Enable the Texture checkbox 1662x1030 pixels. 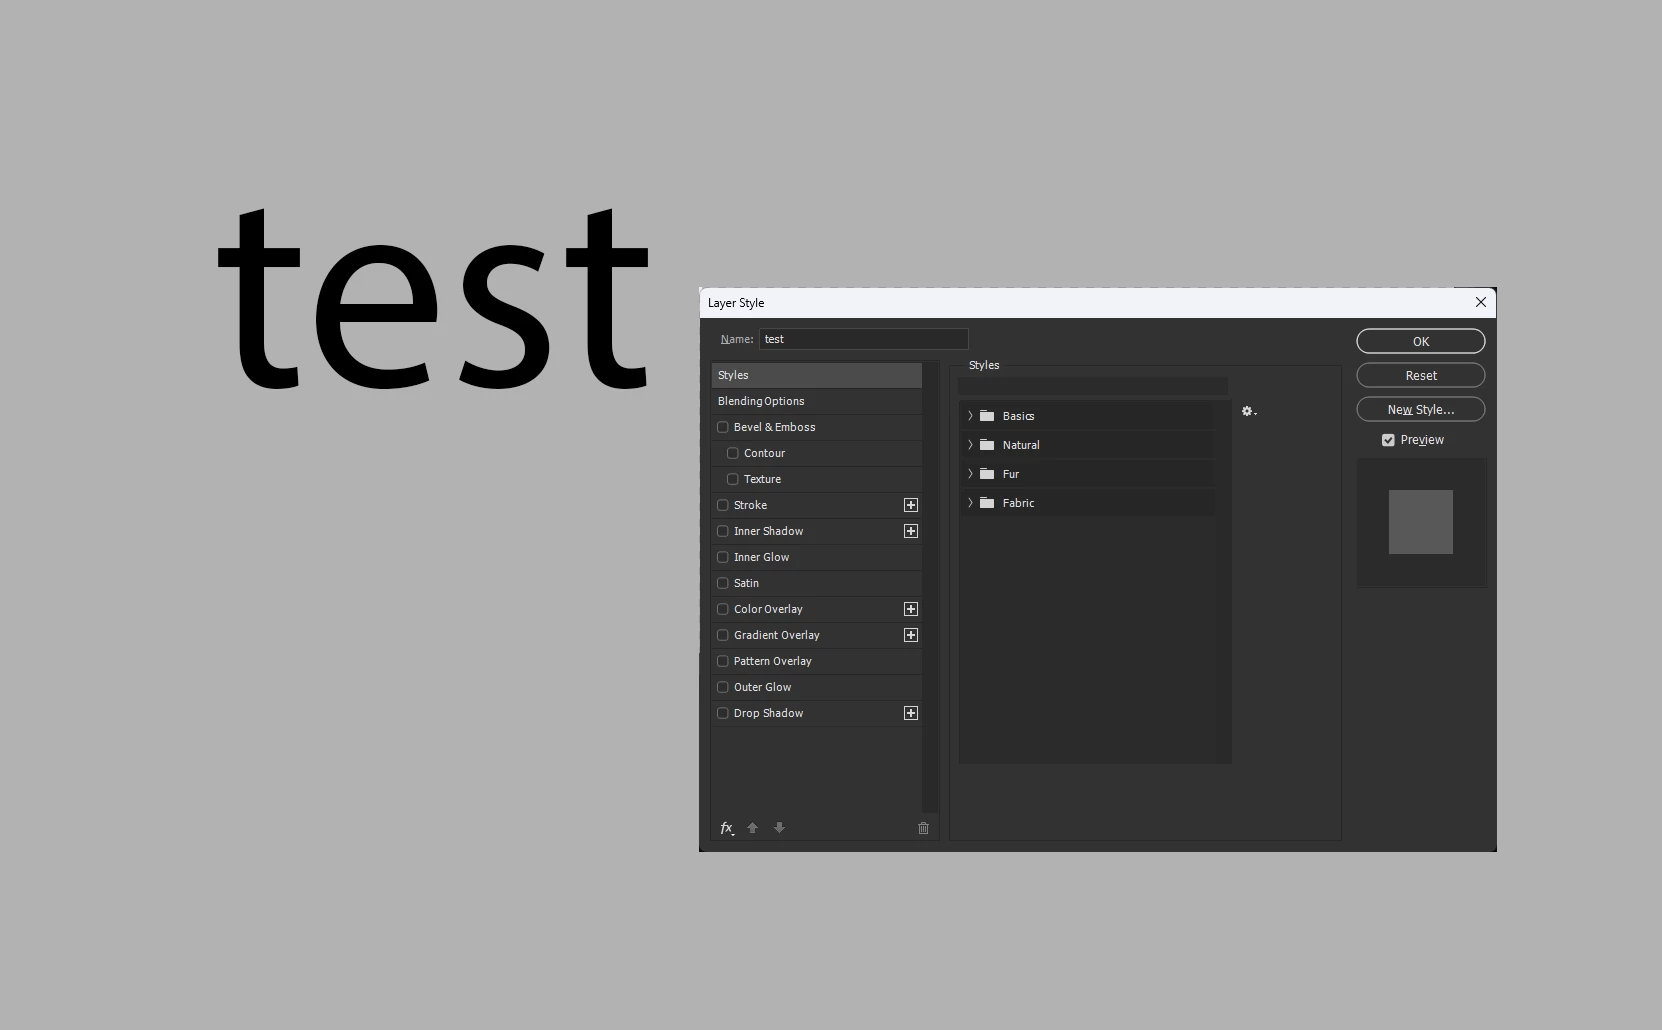tap(733, 479)
